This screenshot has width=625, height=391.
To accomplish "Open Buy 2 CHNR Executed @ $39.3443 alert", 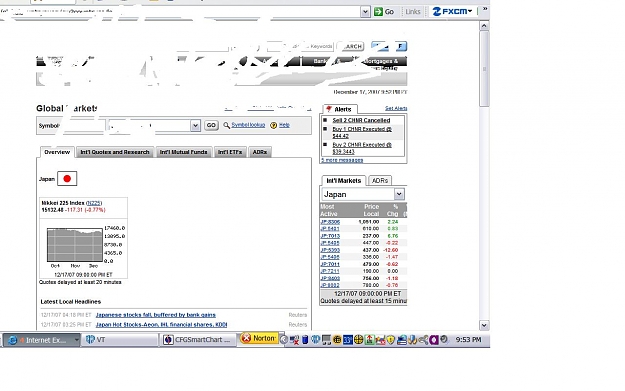I will click(362, 148).
